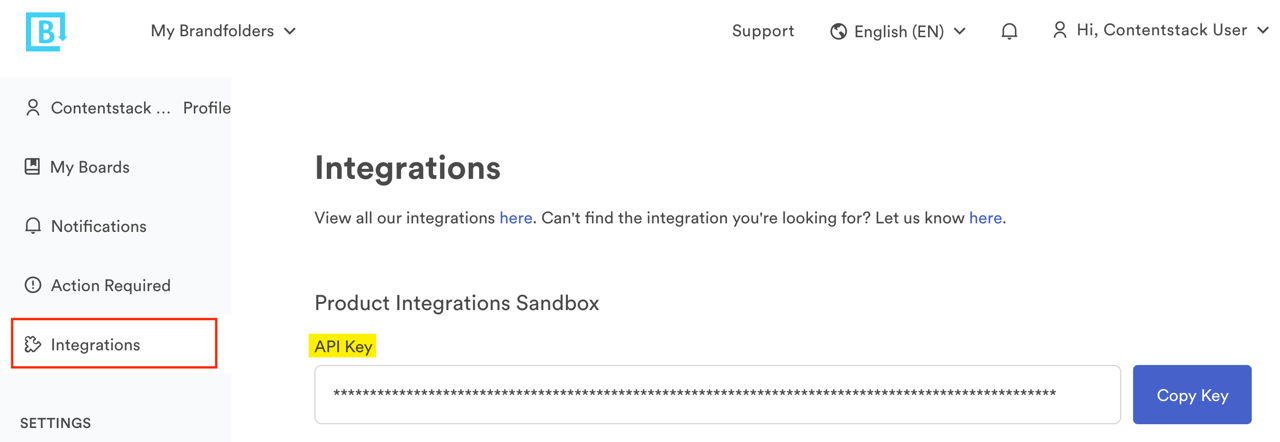Image resolution: width=1280 pixels, height=442 pixels.
Task: Click the Brandfolder logo icon
Action: point(46,31)
